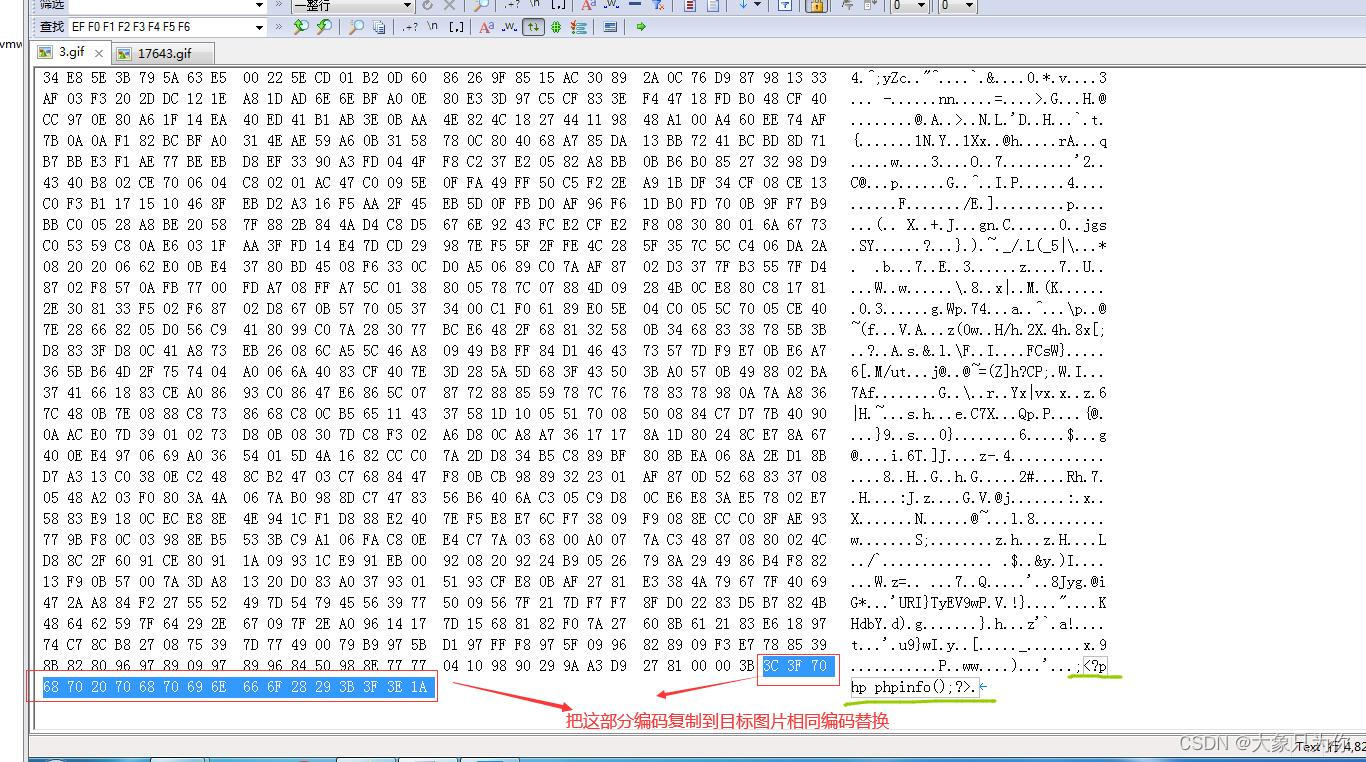Expand the » chevron beside filter field
Image resolution: width=1366 pixels, height=762 pixels.
pyautogui.click(x=279, y=5)
